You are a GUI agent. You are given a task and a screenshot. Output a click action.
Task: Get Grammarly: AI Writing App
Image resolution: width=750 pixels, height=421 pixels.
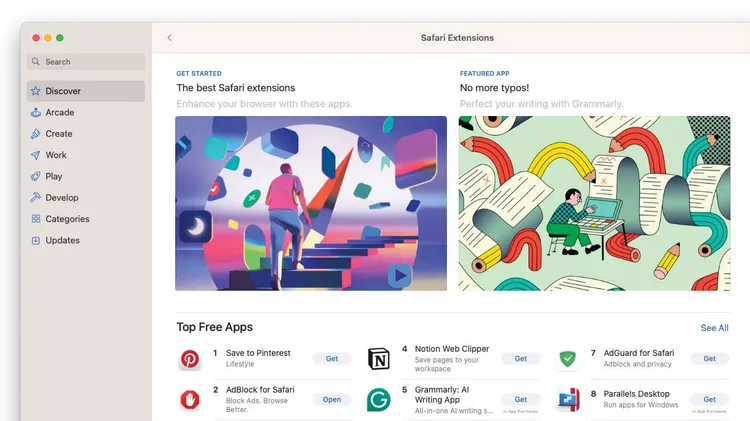click(x=521, y=399)
